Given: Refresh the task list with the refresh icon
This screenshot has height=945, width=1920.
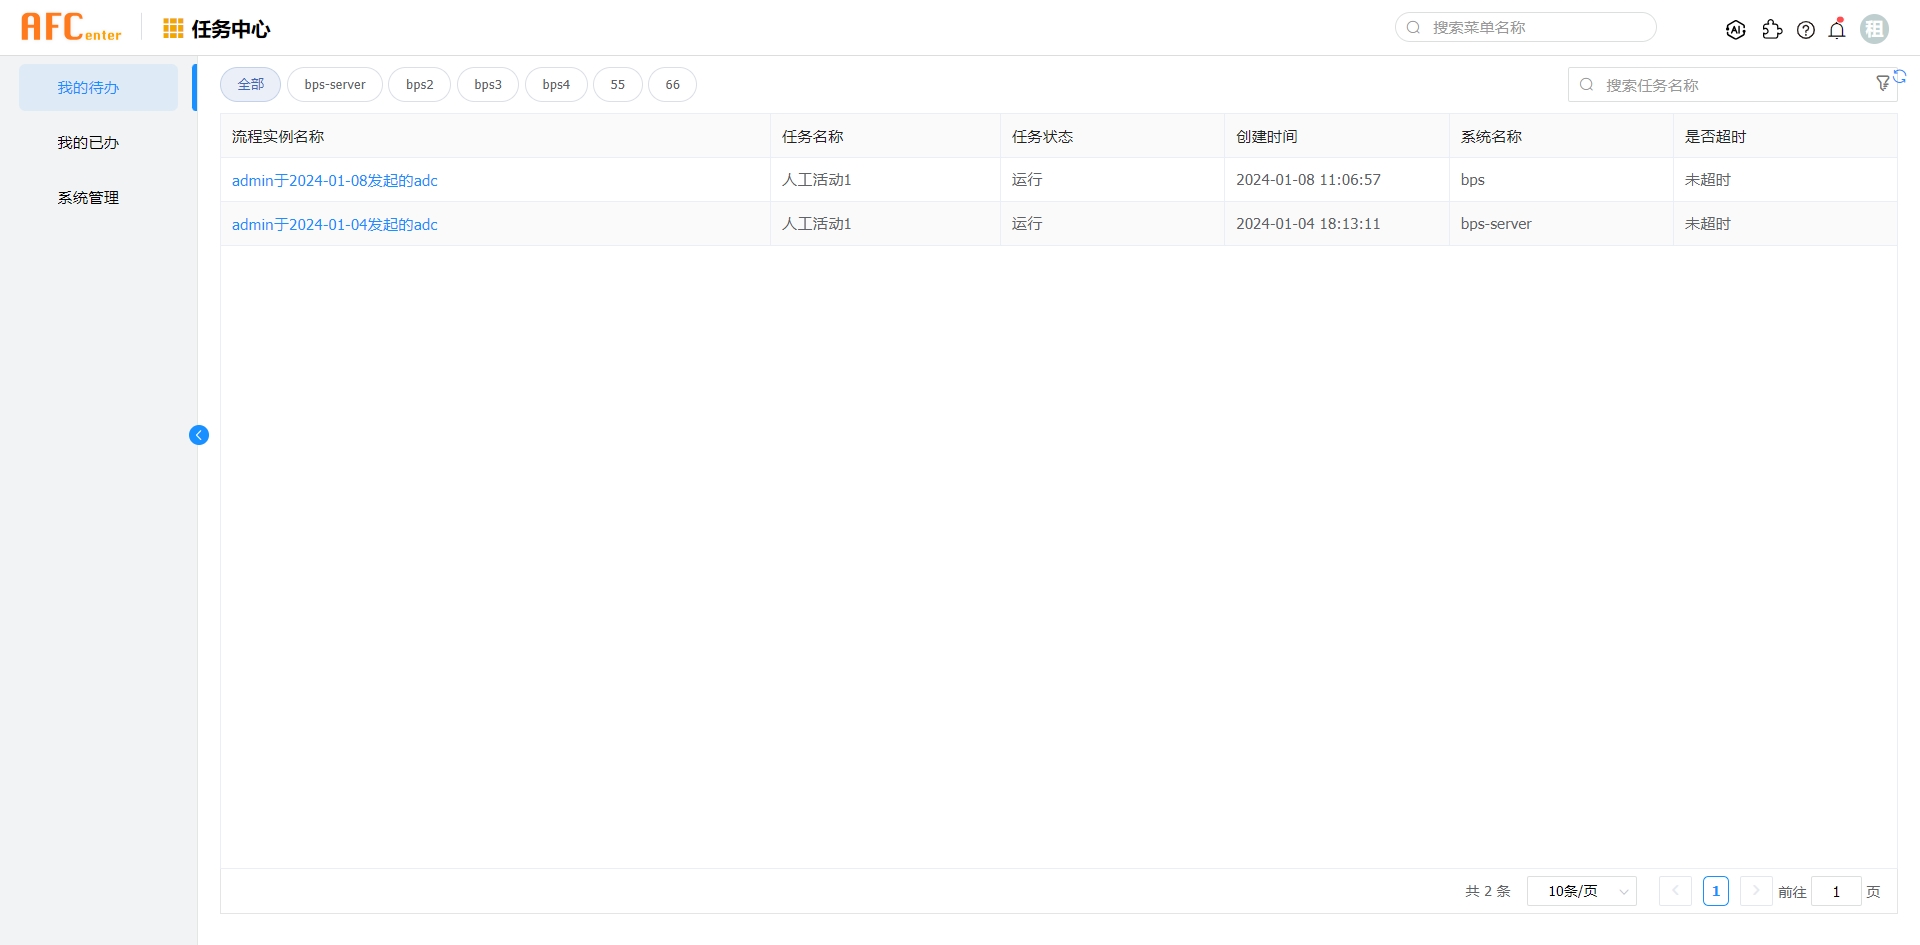Looking at the screenshot, I should click(1902, 77).
